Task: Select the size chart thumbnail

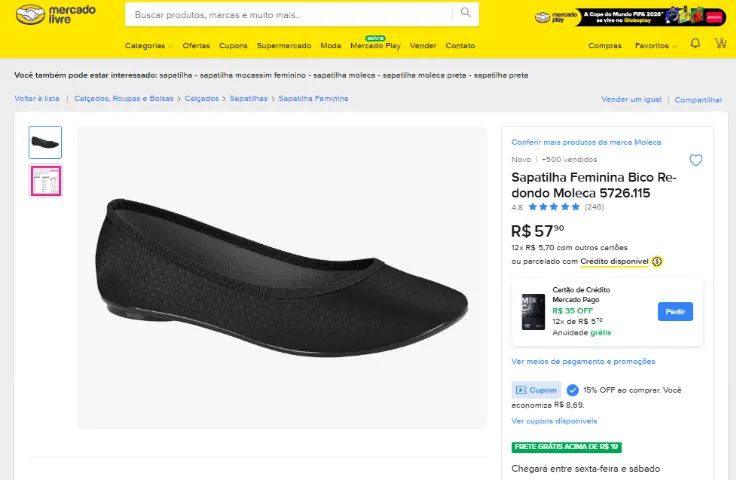Action: click(46, 181)
